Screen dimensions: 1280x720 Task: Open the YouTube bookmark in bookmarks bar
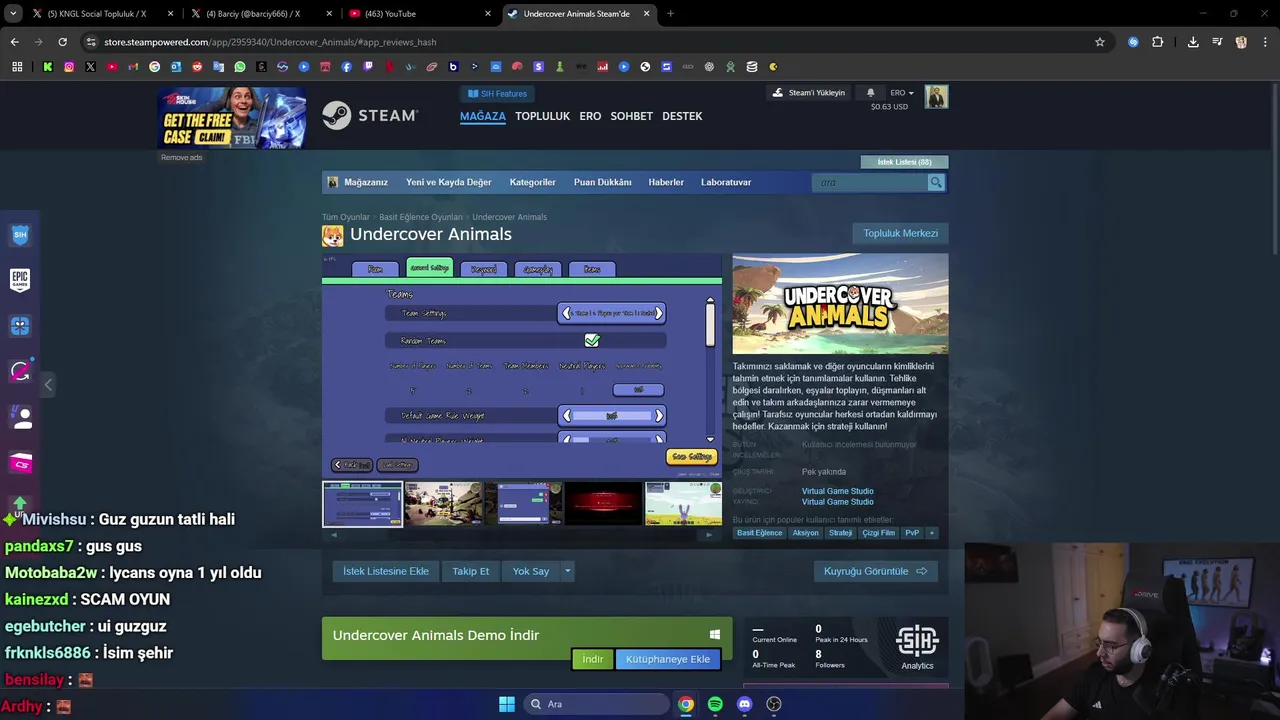pyautogui.click(x=112, y=67)
